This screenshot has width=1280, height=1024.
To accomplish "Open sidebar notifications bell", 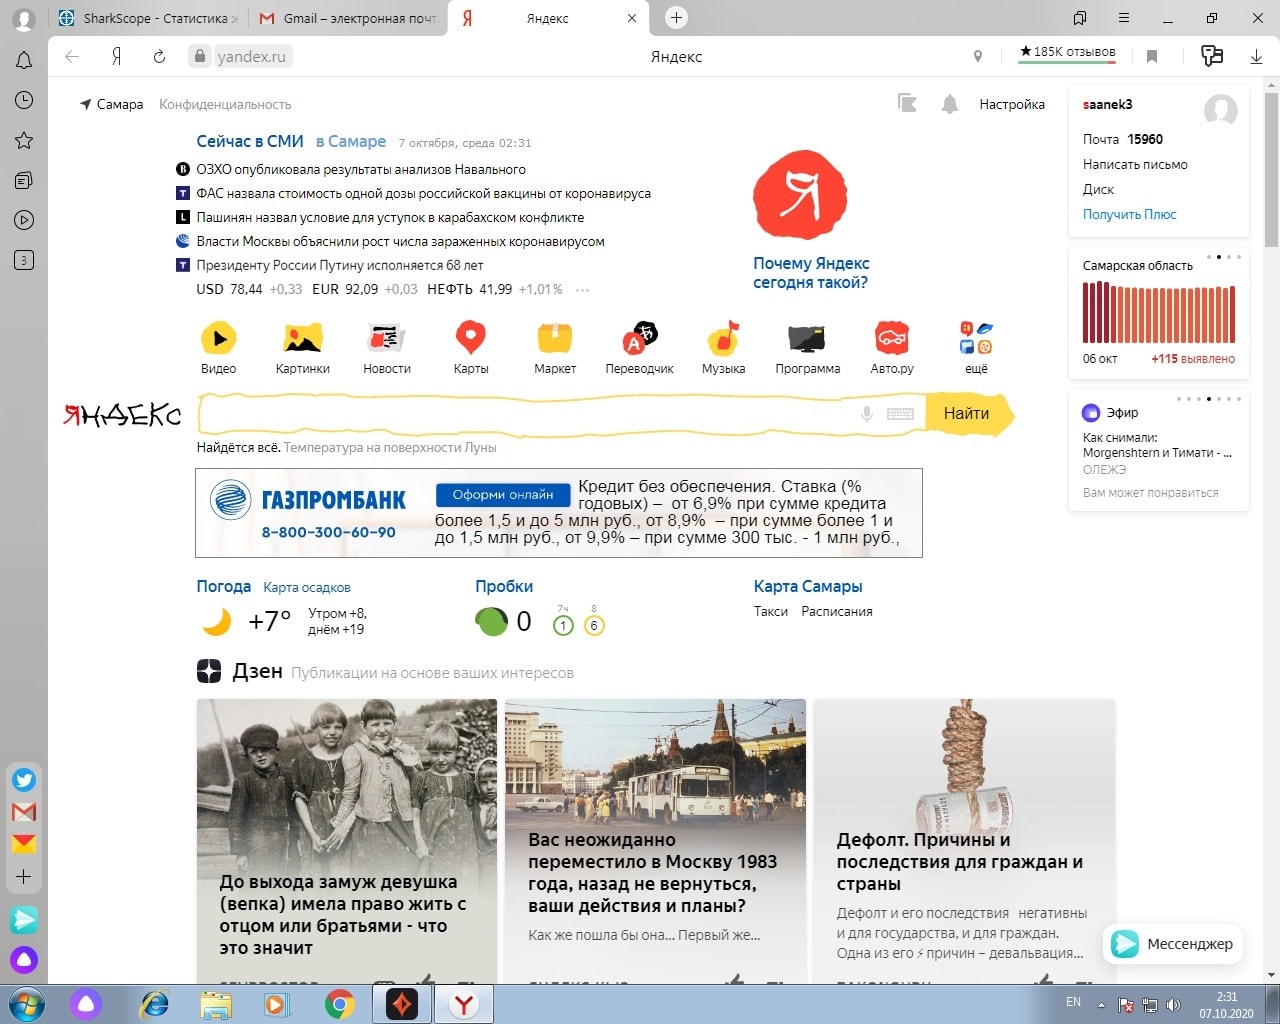I will pyautogui.click(x=24, y=61).
